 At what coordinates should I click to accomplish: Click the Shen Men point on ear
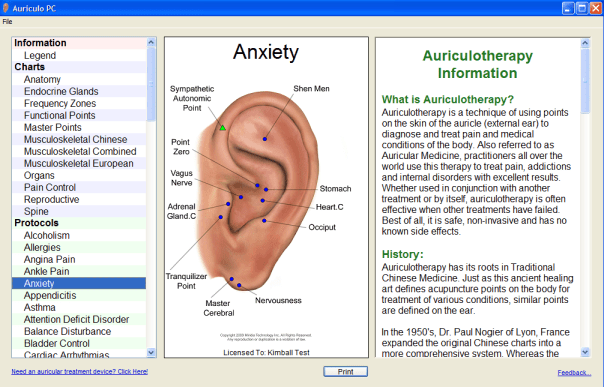pyautogui.click(x=265, y=139)
